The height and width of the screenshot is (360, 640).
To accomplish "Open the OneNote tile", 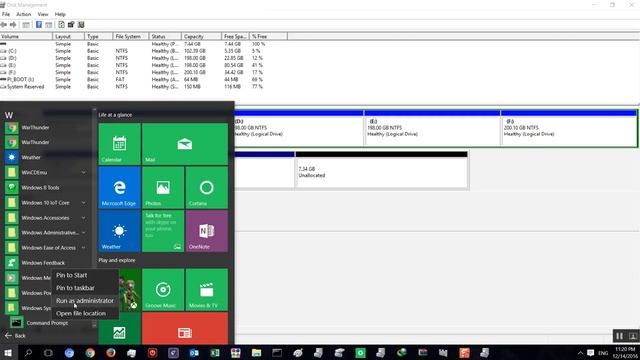I will pos(207,231).
